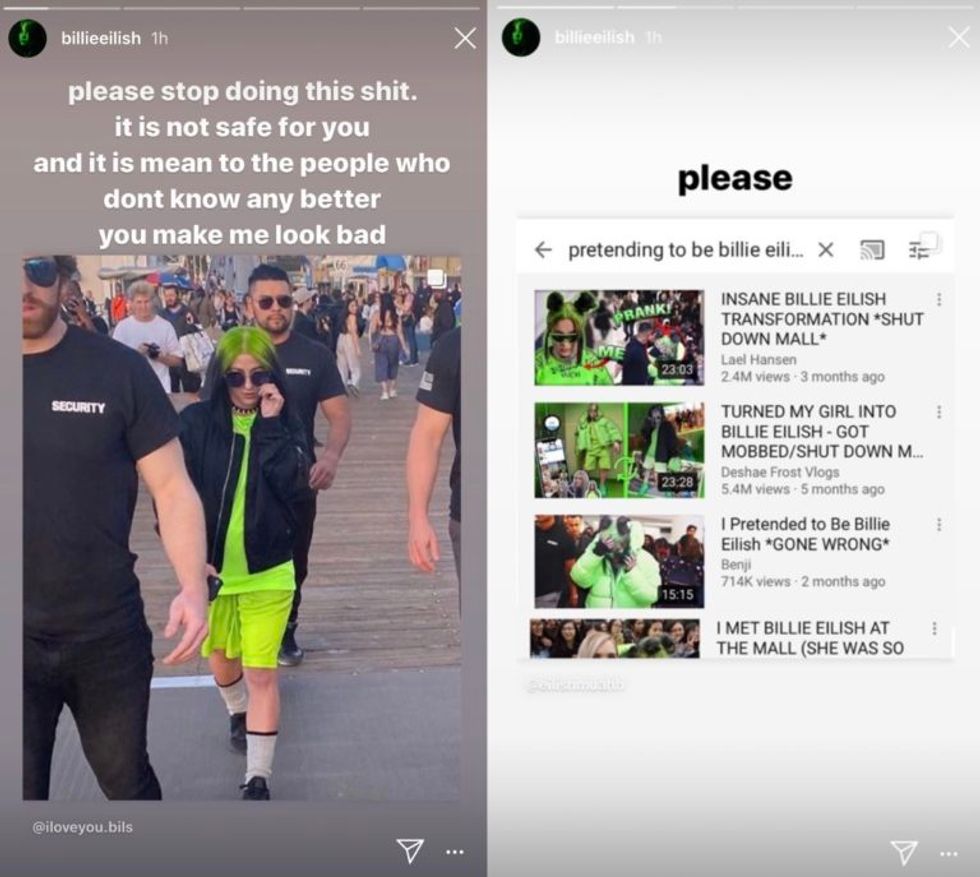The width and height of the screenshot is (980, 877).
Task: Open billieeilish profile picture on left story
Action: [28, 38]
